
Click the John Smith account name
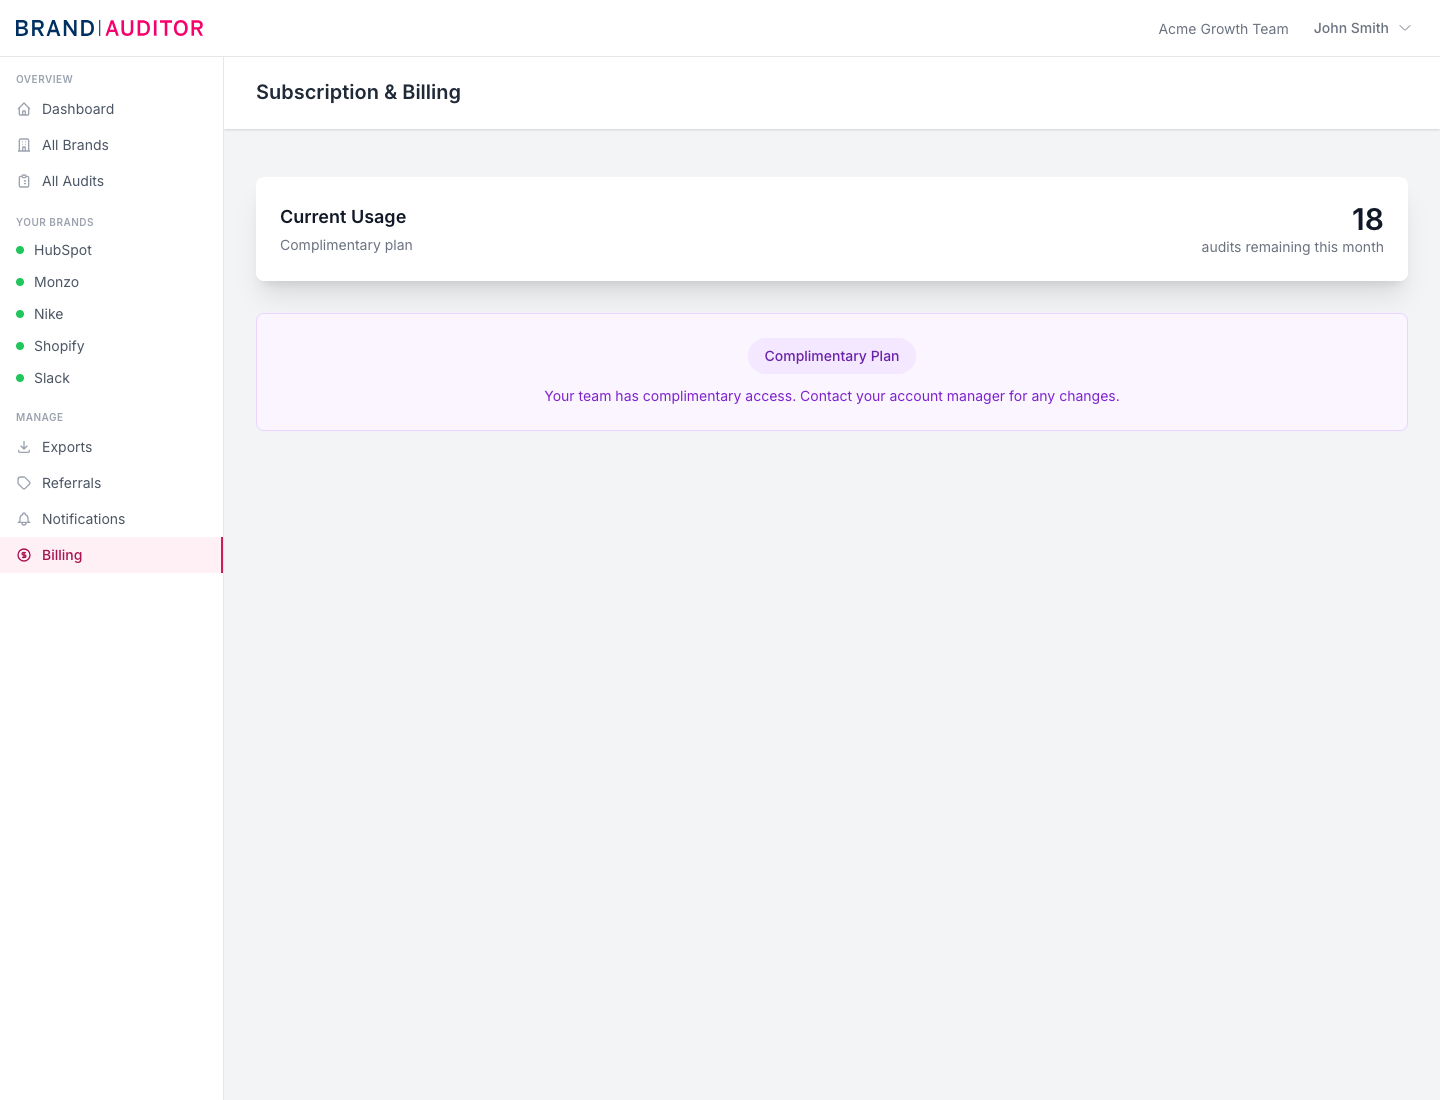point(1351,28)
